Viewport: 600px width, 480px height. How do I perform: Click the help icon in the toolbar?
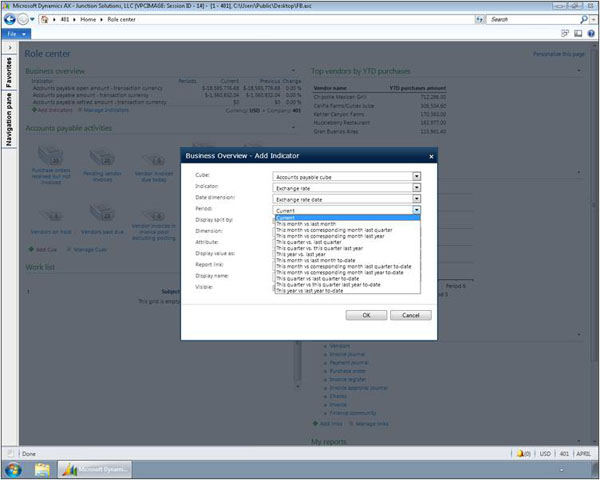(590, 33)
